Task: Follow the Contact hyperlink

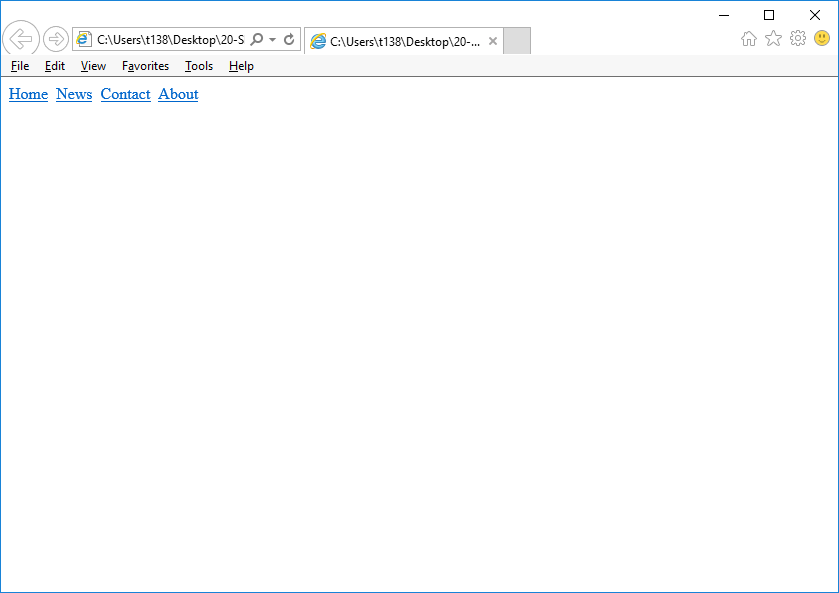Action: pos(125,94)
